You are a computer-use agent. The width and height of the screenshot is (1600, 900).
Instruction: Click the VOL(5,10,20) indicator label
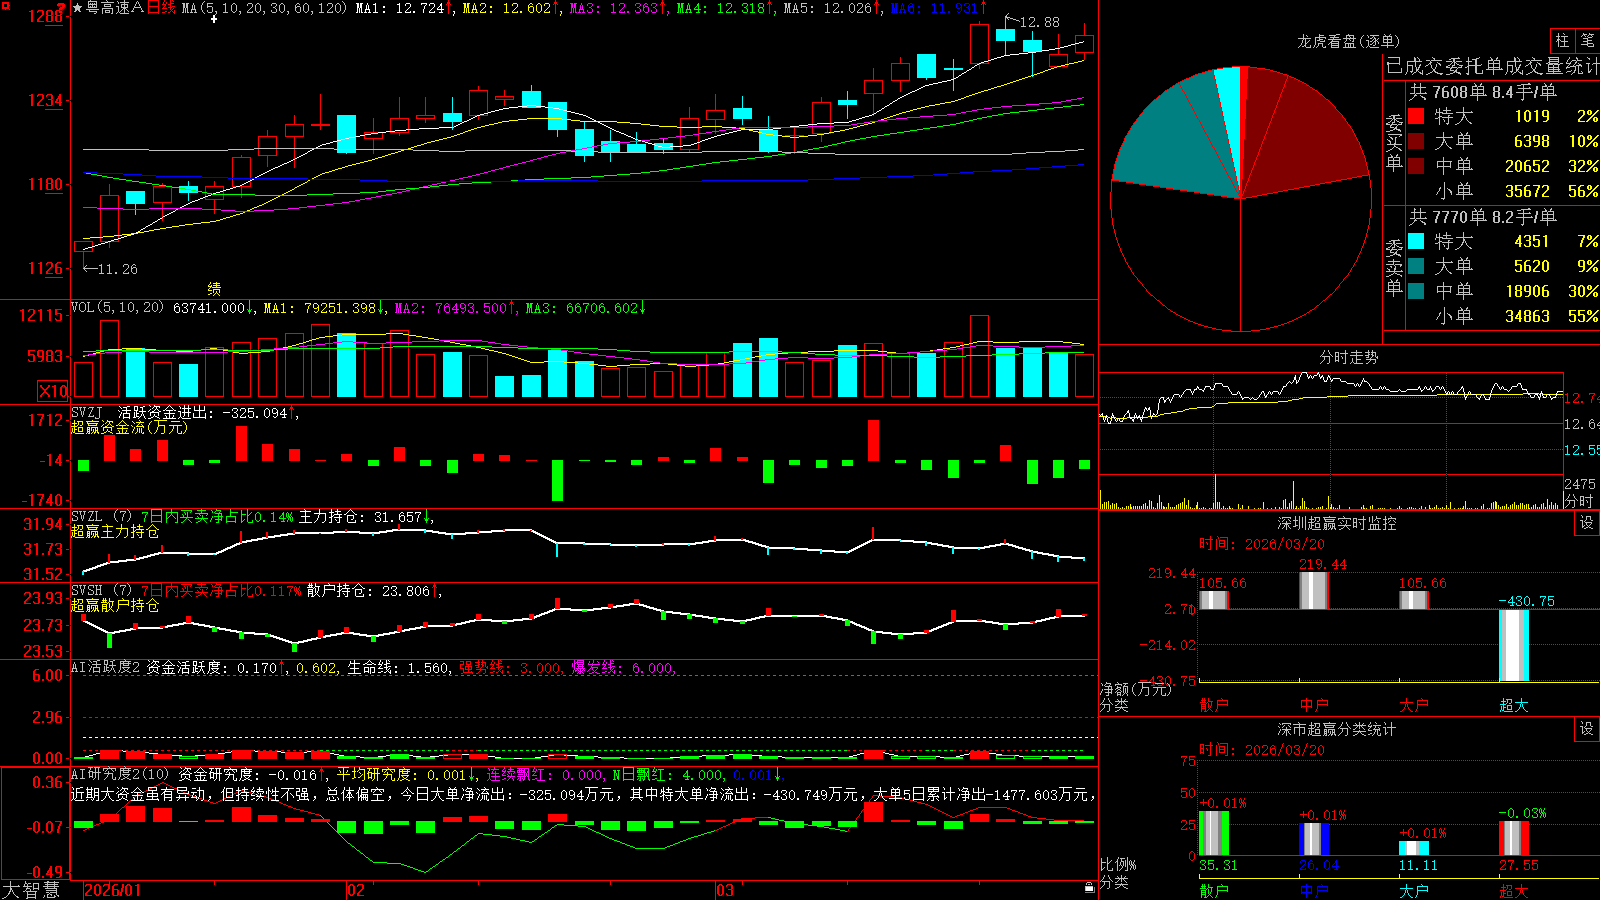click(117, 308)
